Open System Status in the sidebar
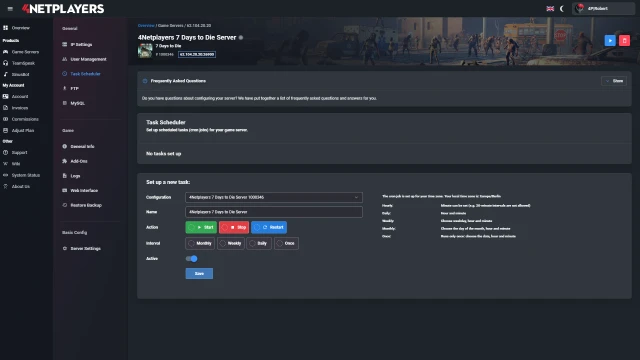The image size is (640, 360). tap(25, 175)
